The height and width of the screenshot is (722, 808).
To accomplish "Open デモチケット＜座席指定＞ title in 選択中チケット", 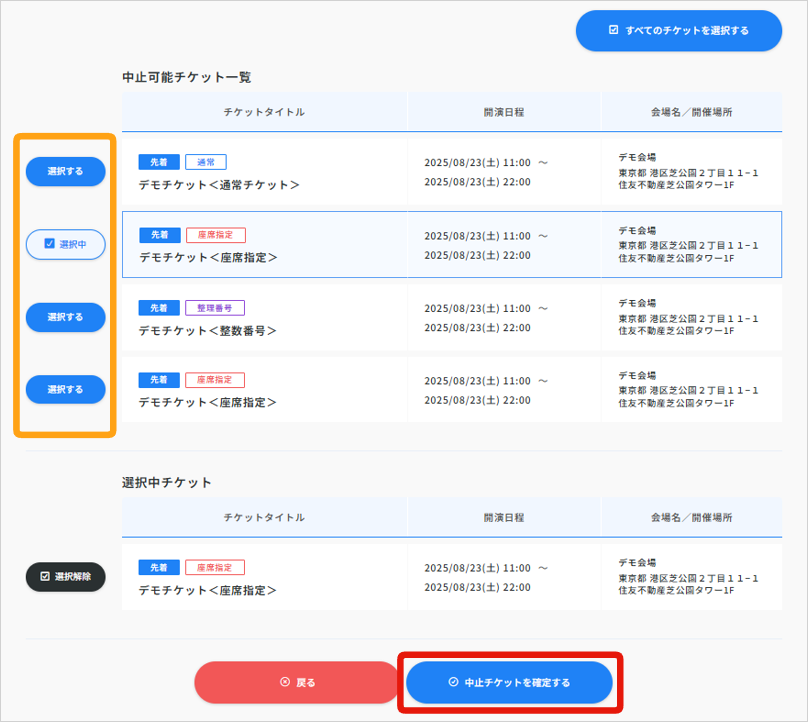I will pyautogui.click(x=207, y=590).
